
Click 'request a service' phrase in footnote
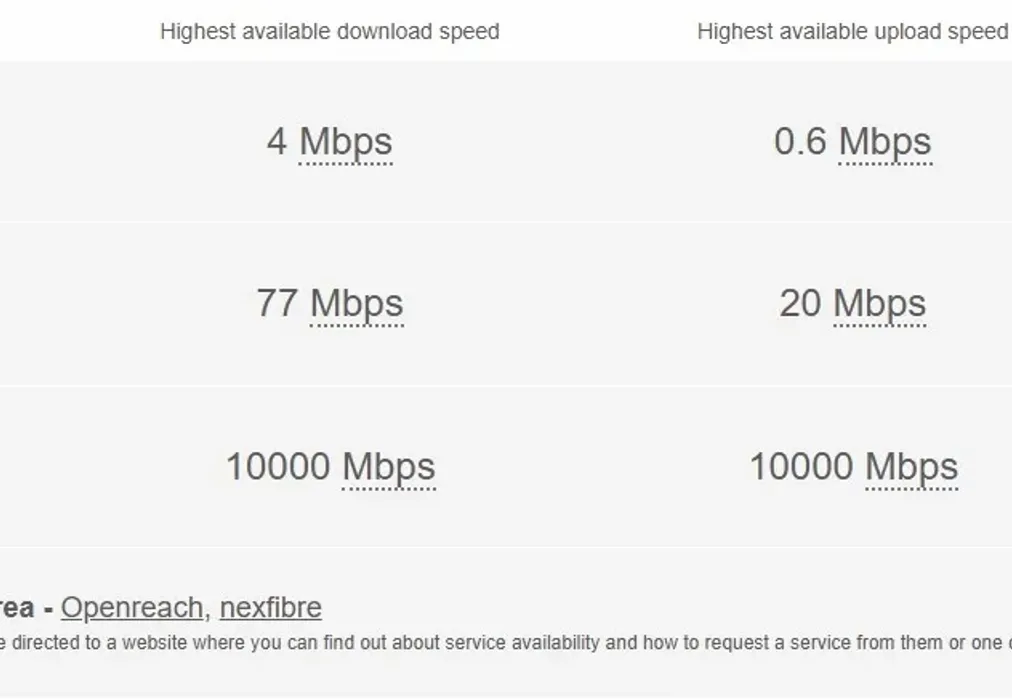pyautogui.click(x=760, y=643)
